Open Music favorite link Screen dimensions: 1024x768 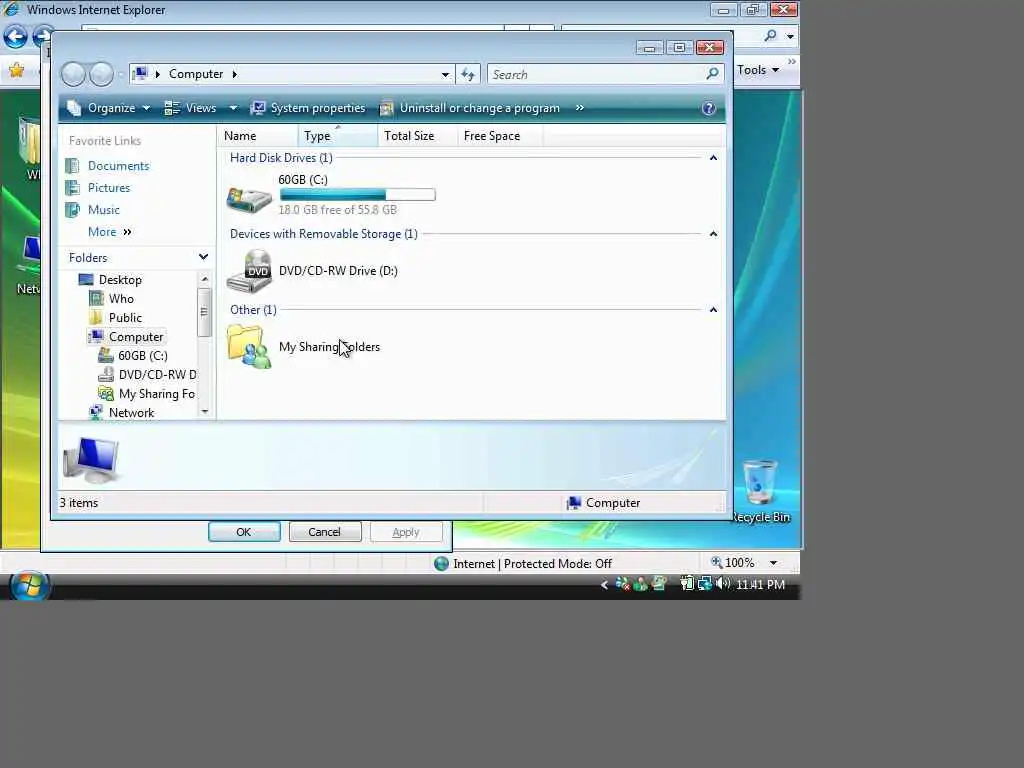click(103, 210)
